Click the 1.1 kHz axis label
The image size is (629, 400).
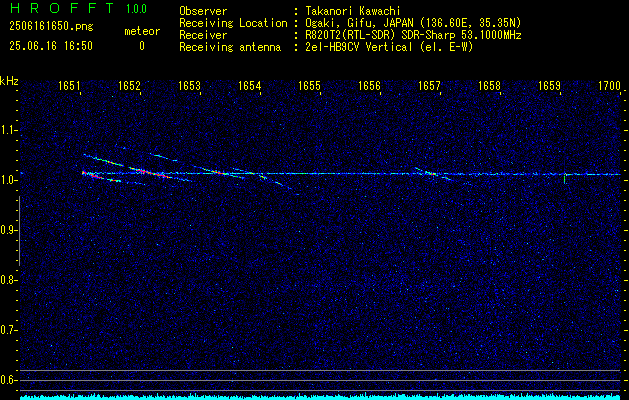[x=8, y=130]
